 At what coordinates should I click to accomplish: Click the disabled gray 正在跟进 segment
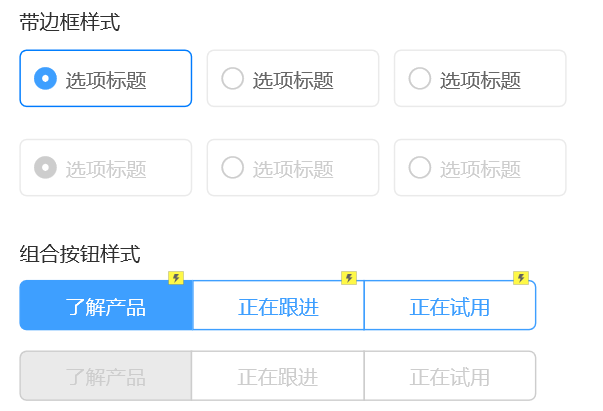click(x=278, y=377)
